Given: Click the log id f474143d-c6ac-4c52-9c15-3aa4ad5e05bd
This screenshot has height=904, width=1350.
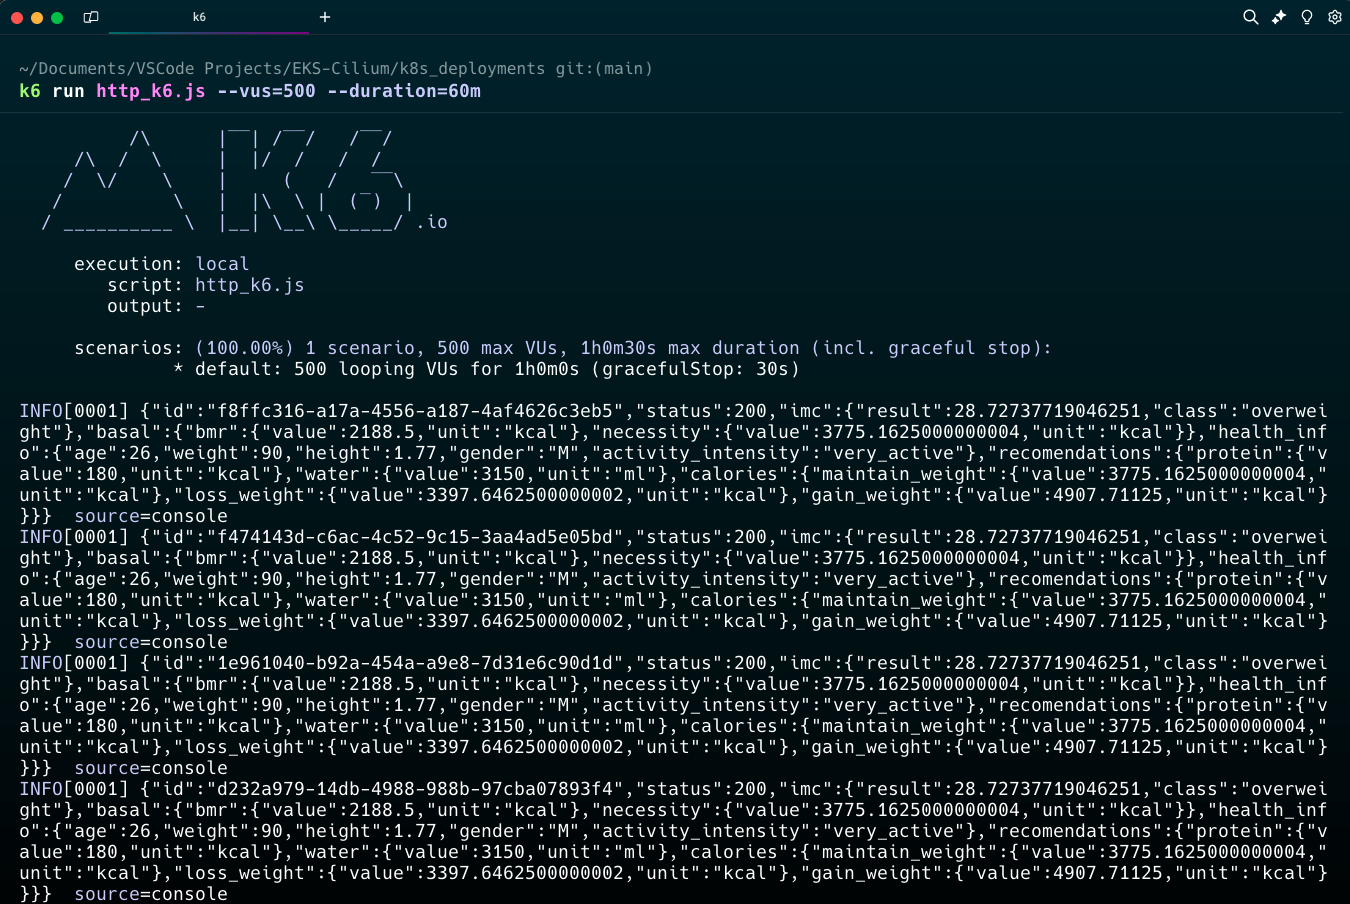Looking at the screenshot, I should coord(415,537).
